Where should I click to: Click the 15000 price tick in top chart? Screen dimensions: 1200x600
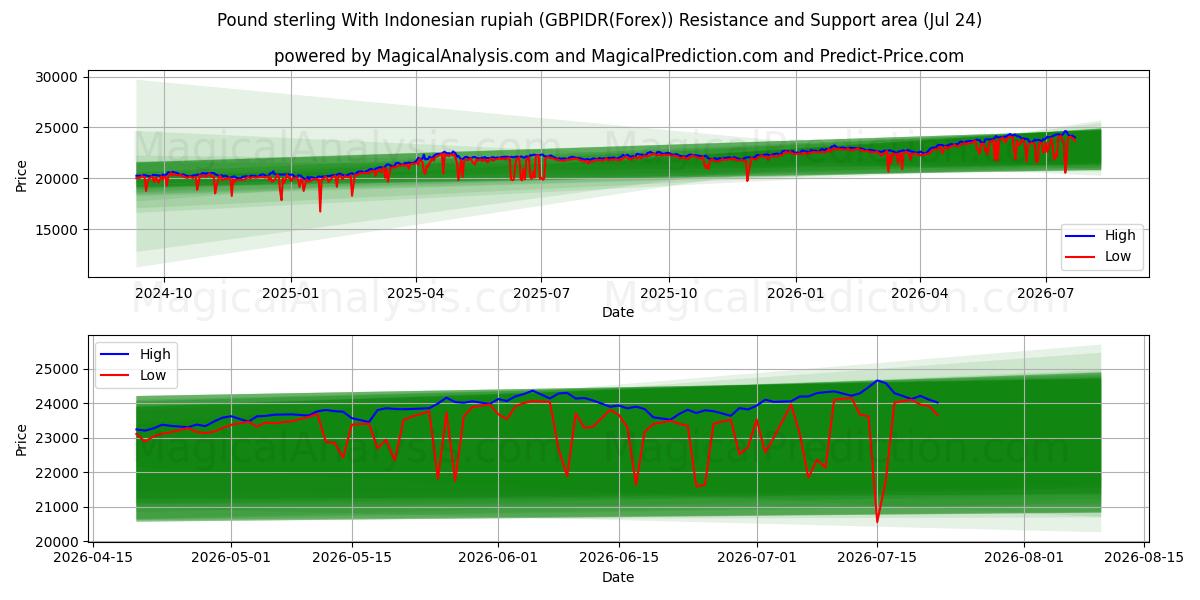[x=56, y=230]
